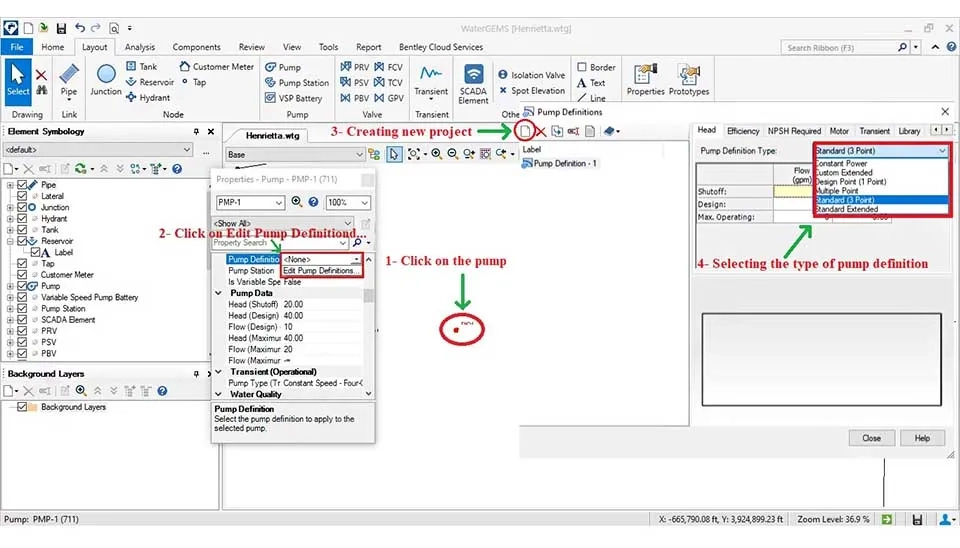The image size is (960, 548).
Task: Click the Junction node icon
Action: 106,77
